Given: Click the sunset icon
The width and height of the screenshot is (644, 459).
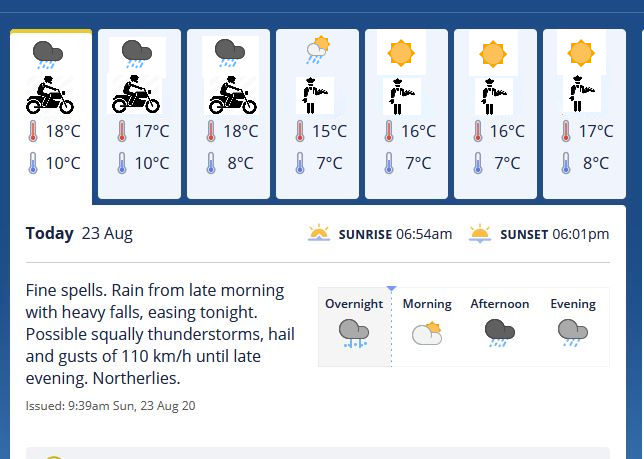Looking at the screenshot, I should 480,234.
